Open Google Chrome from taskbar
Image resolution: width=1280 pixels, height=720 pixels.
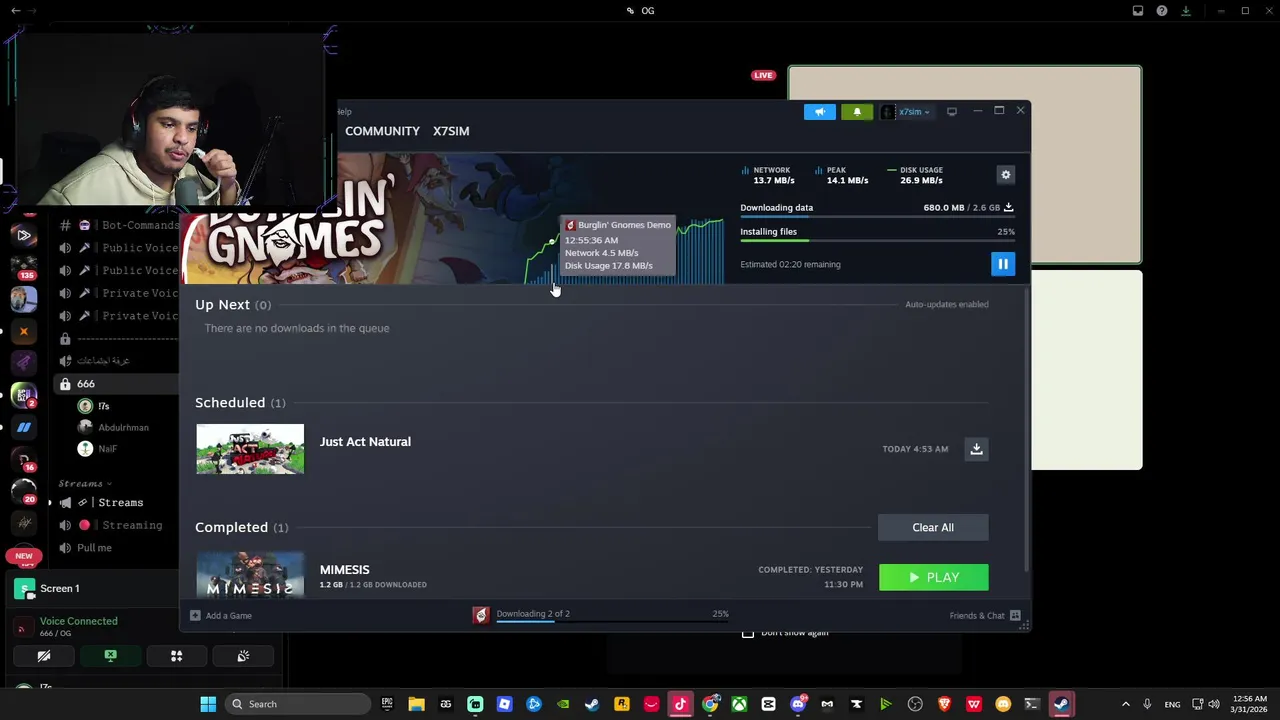point(709,704)
